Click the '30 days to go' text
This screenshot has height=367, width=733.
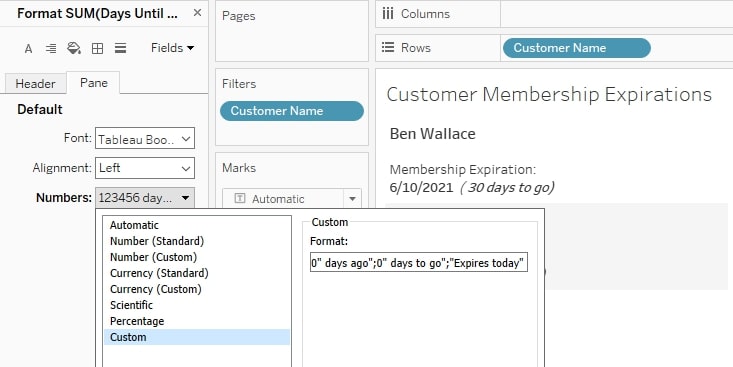(507, 187)
